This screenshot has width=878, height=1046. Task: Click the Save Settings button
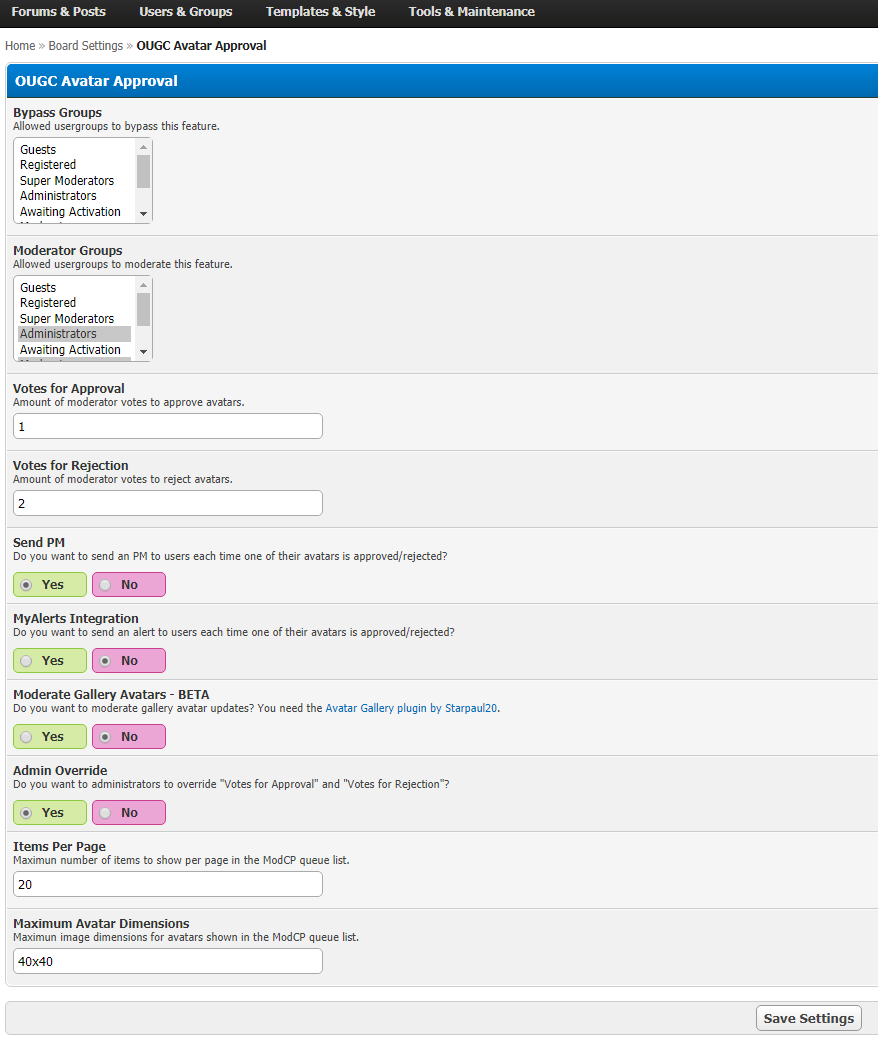tap(809, 1018)
